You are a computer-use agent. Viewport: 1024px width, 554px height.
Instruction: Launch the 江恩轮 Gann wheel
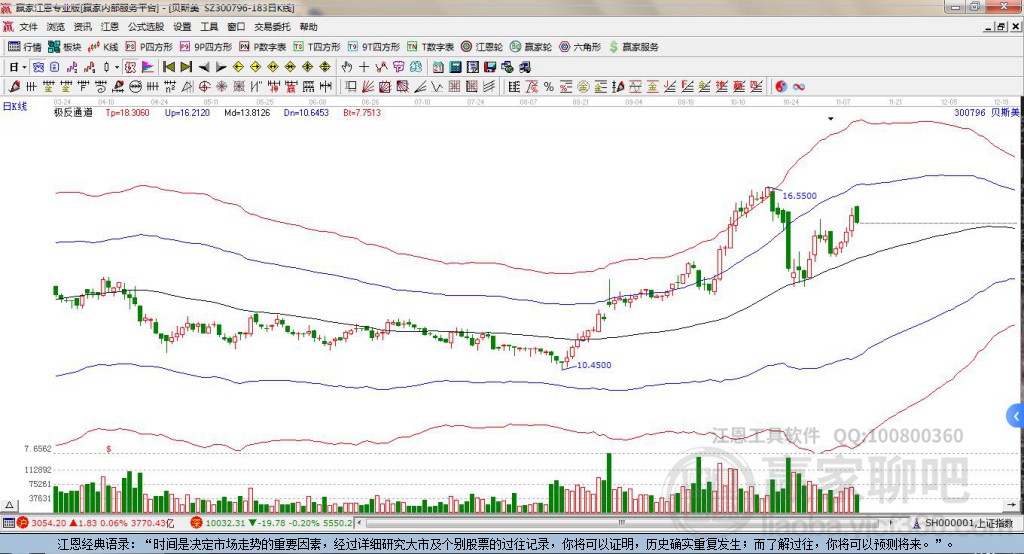(482, 47)
